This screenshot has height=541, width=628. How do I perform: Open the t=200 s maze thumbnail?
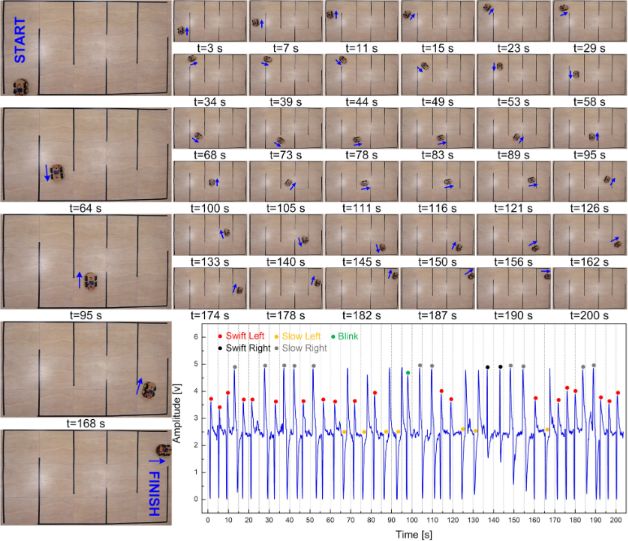(589, 288)
